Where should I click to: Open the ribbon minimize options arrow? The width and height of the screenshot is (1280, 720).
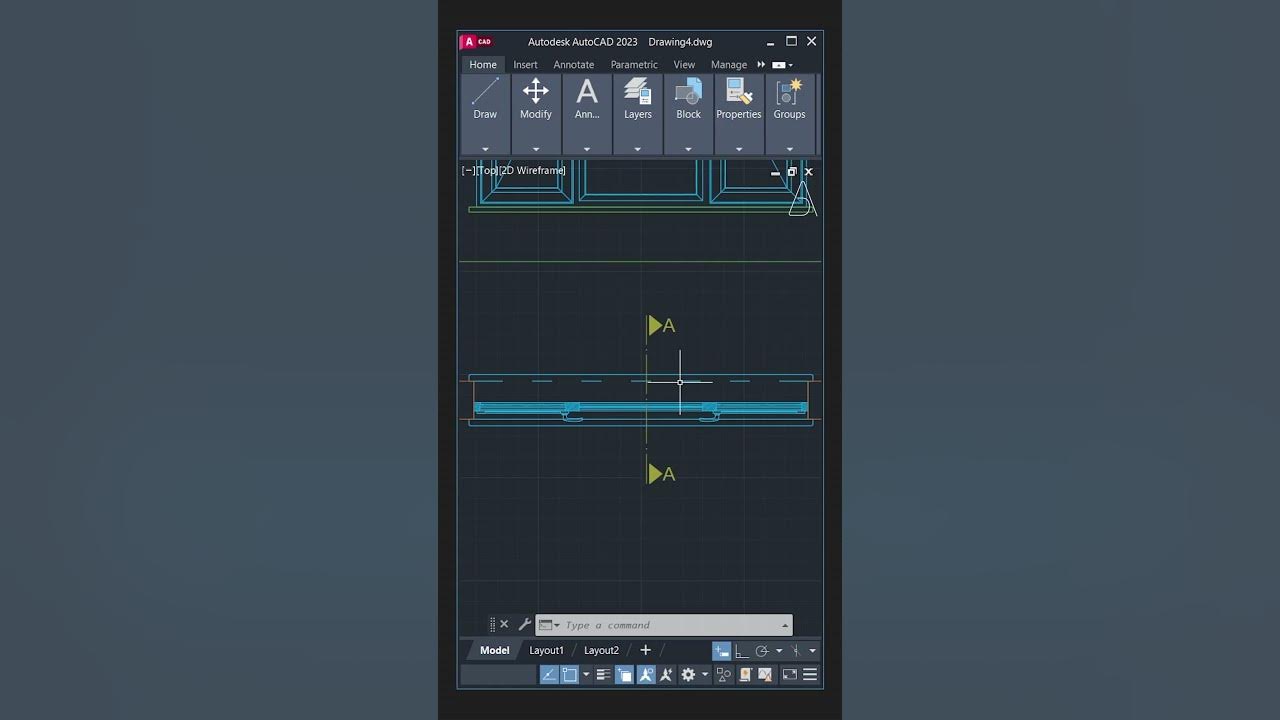point(791,65)
